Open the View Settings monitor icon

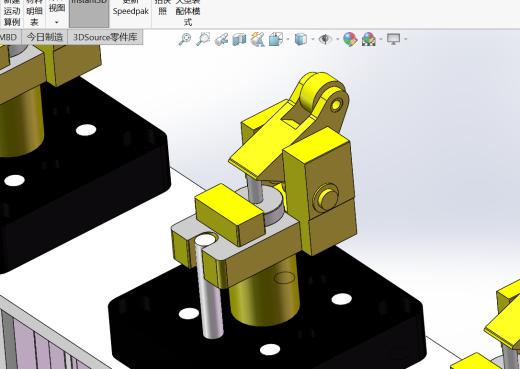pos(393,39)
